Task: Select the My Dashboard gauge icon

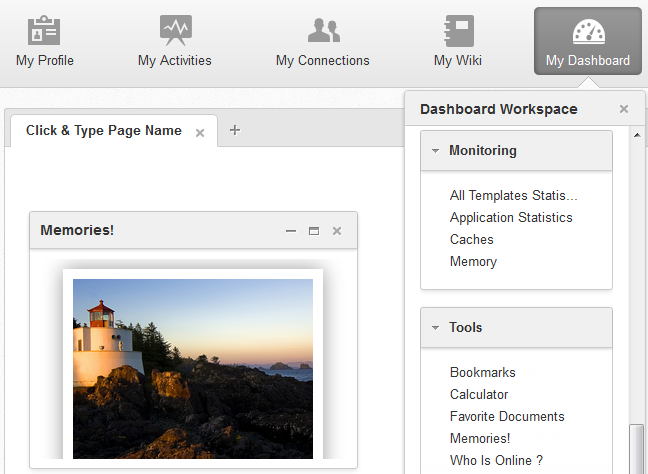Action: (x=588, y=30)
